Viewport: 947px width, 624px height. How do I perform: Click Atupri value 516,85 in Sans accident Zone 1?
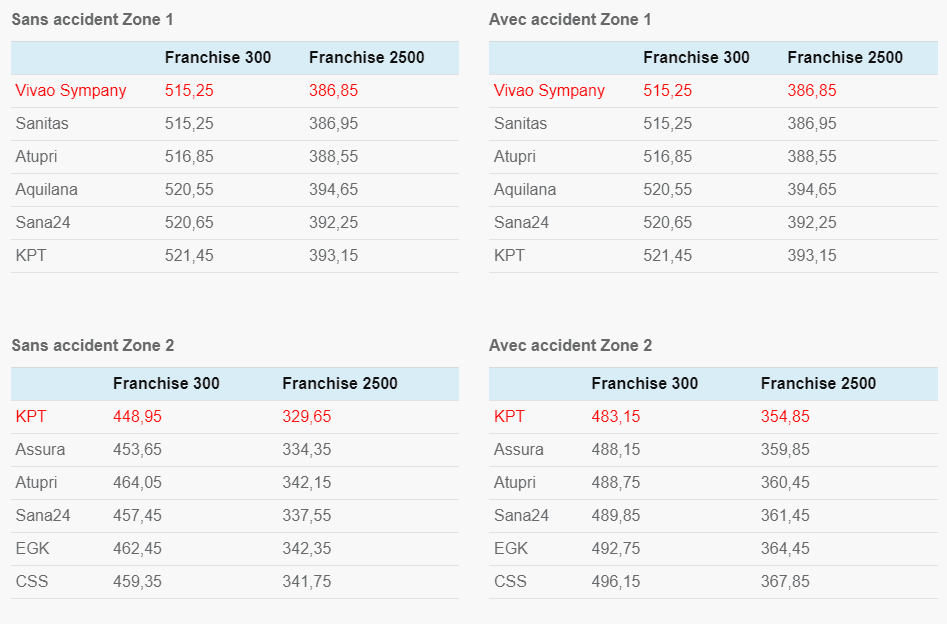click(189, 156)
